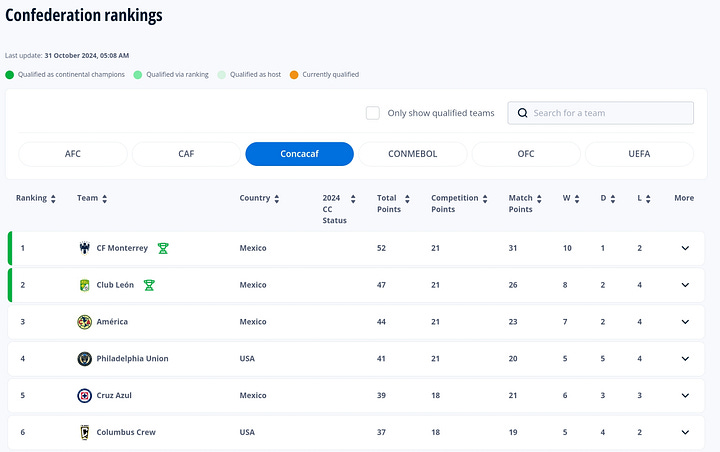Image resolution: width=720 pixels, height=452 pixels.
Task: Click Columbus Crew's total points value 37
Action: [381, 432]
